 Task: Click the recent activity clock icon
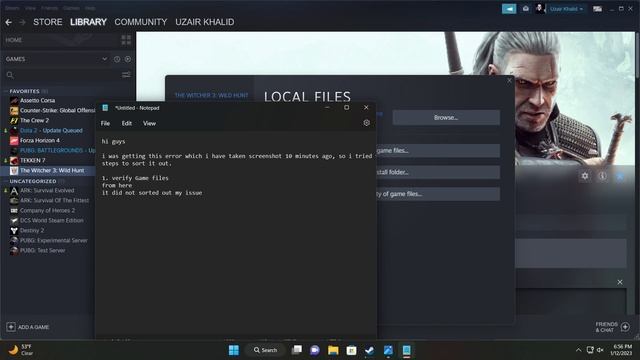(x=117, y=59)
